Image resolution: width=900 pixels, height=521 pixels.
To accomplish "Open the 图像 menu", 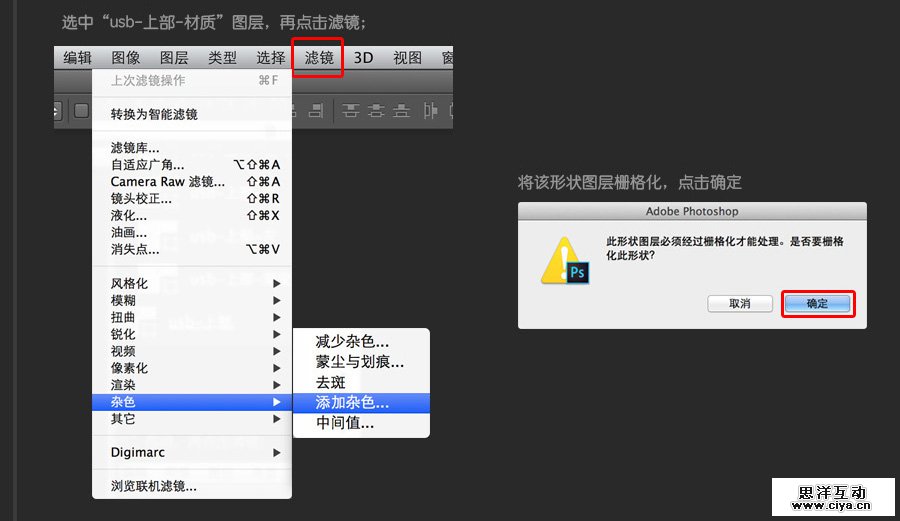I will [126, 57].
